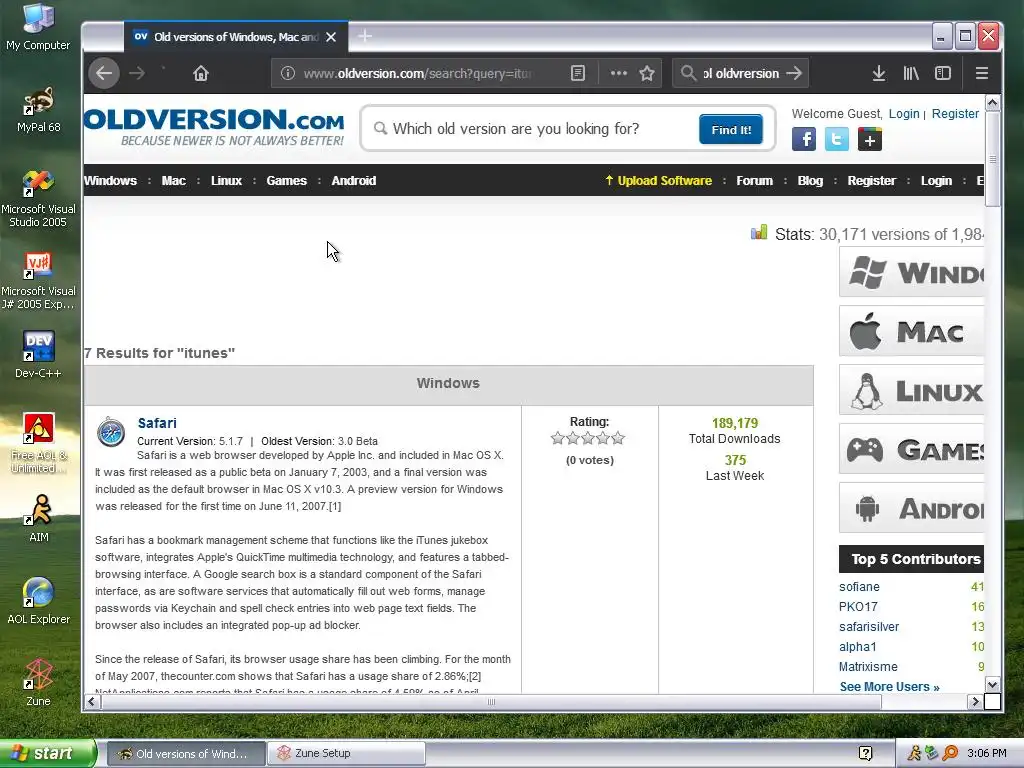Open My Computer desktop icon
The image size is (1024, 768).
pos(38,27)
